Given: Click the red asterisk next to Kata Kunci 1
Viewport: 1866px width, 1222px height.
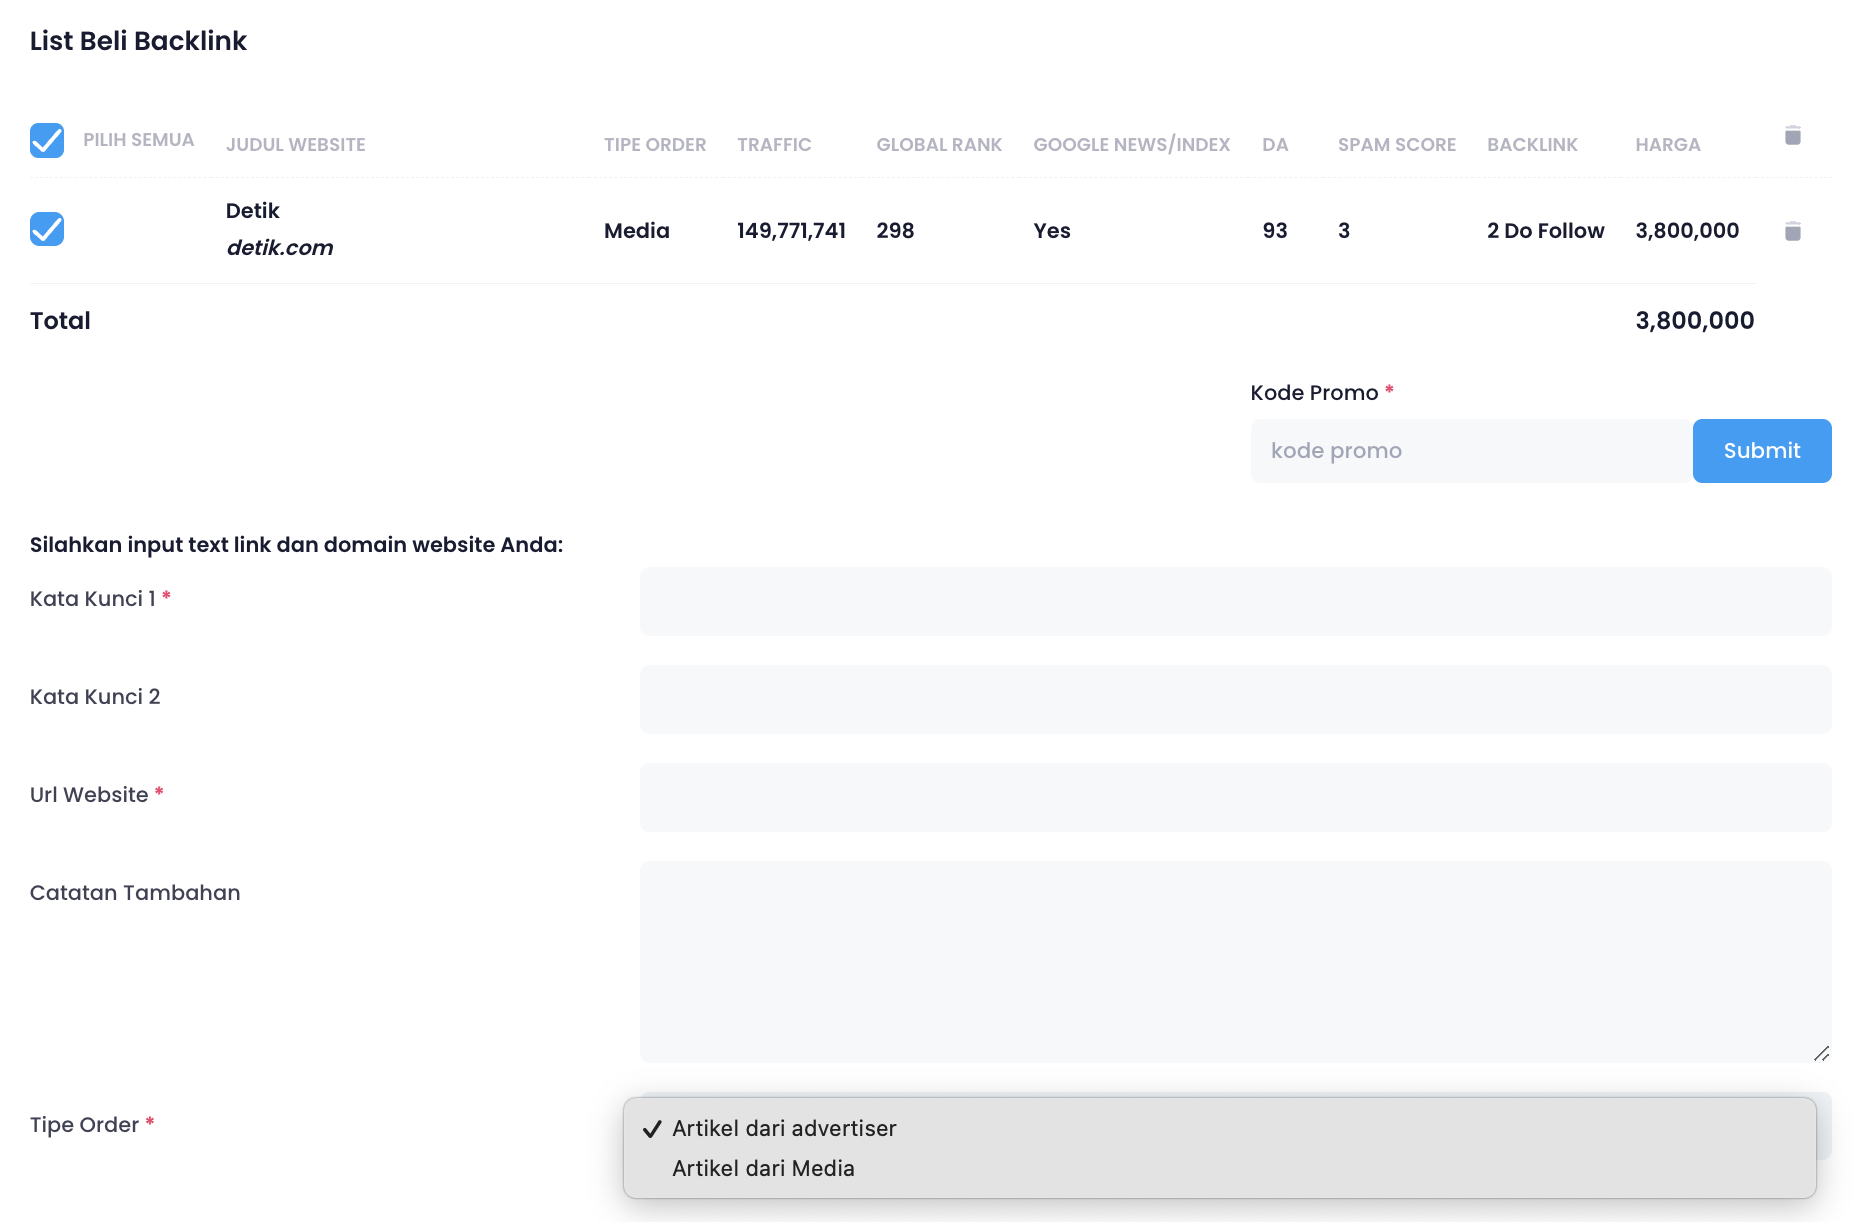Looking at the screenshot, I should pos(167,596).
